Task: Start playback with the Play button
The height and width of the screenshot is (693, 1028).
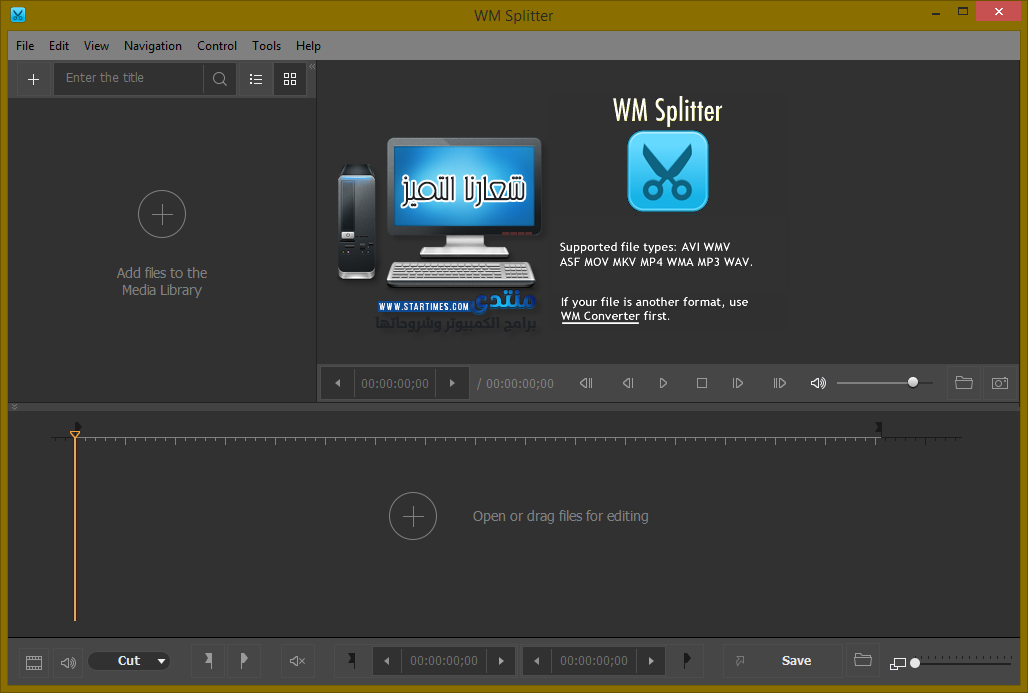Action: point(663,384)
